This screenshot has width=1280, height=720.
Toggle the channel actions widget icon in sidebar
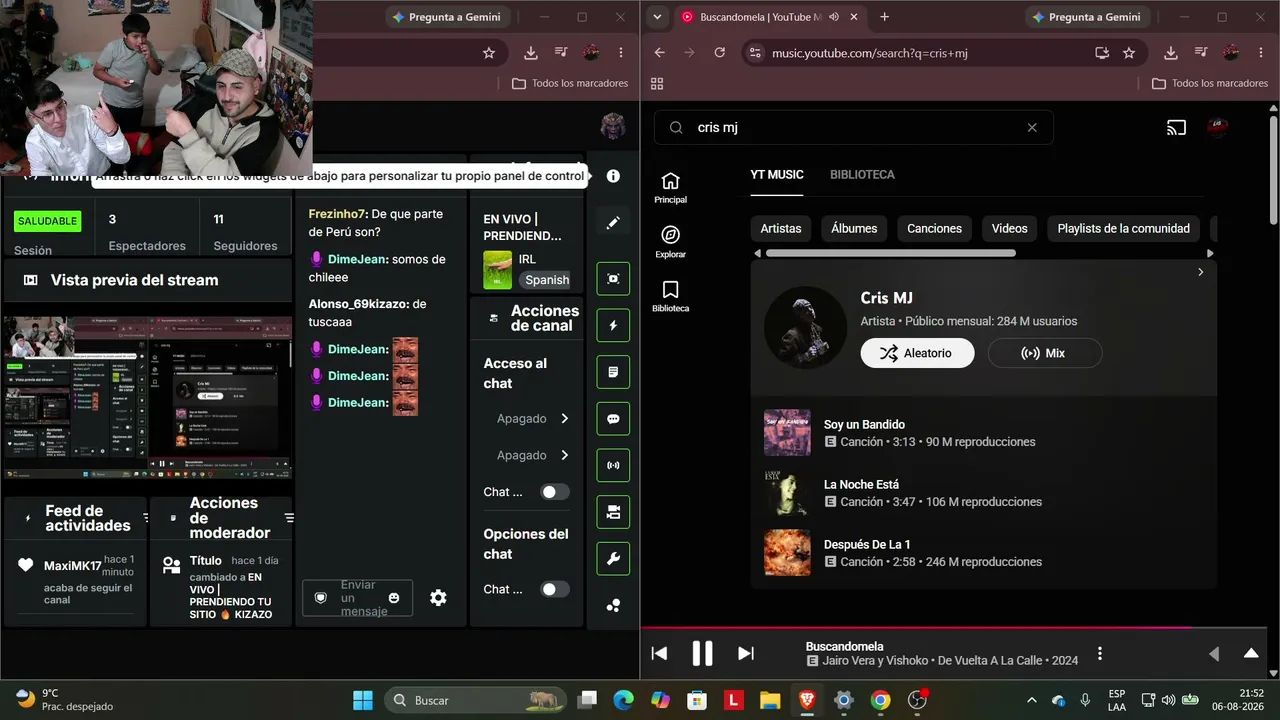[x=613, y=512]
